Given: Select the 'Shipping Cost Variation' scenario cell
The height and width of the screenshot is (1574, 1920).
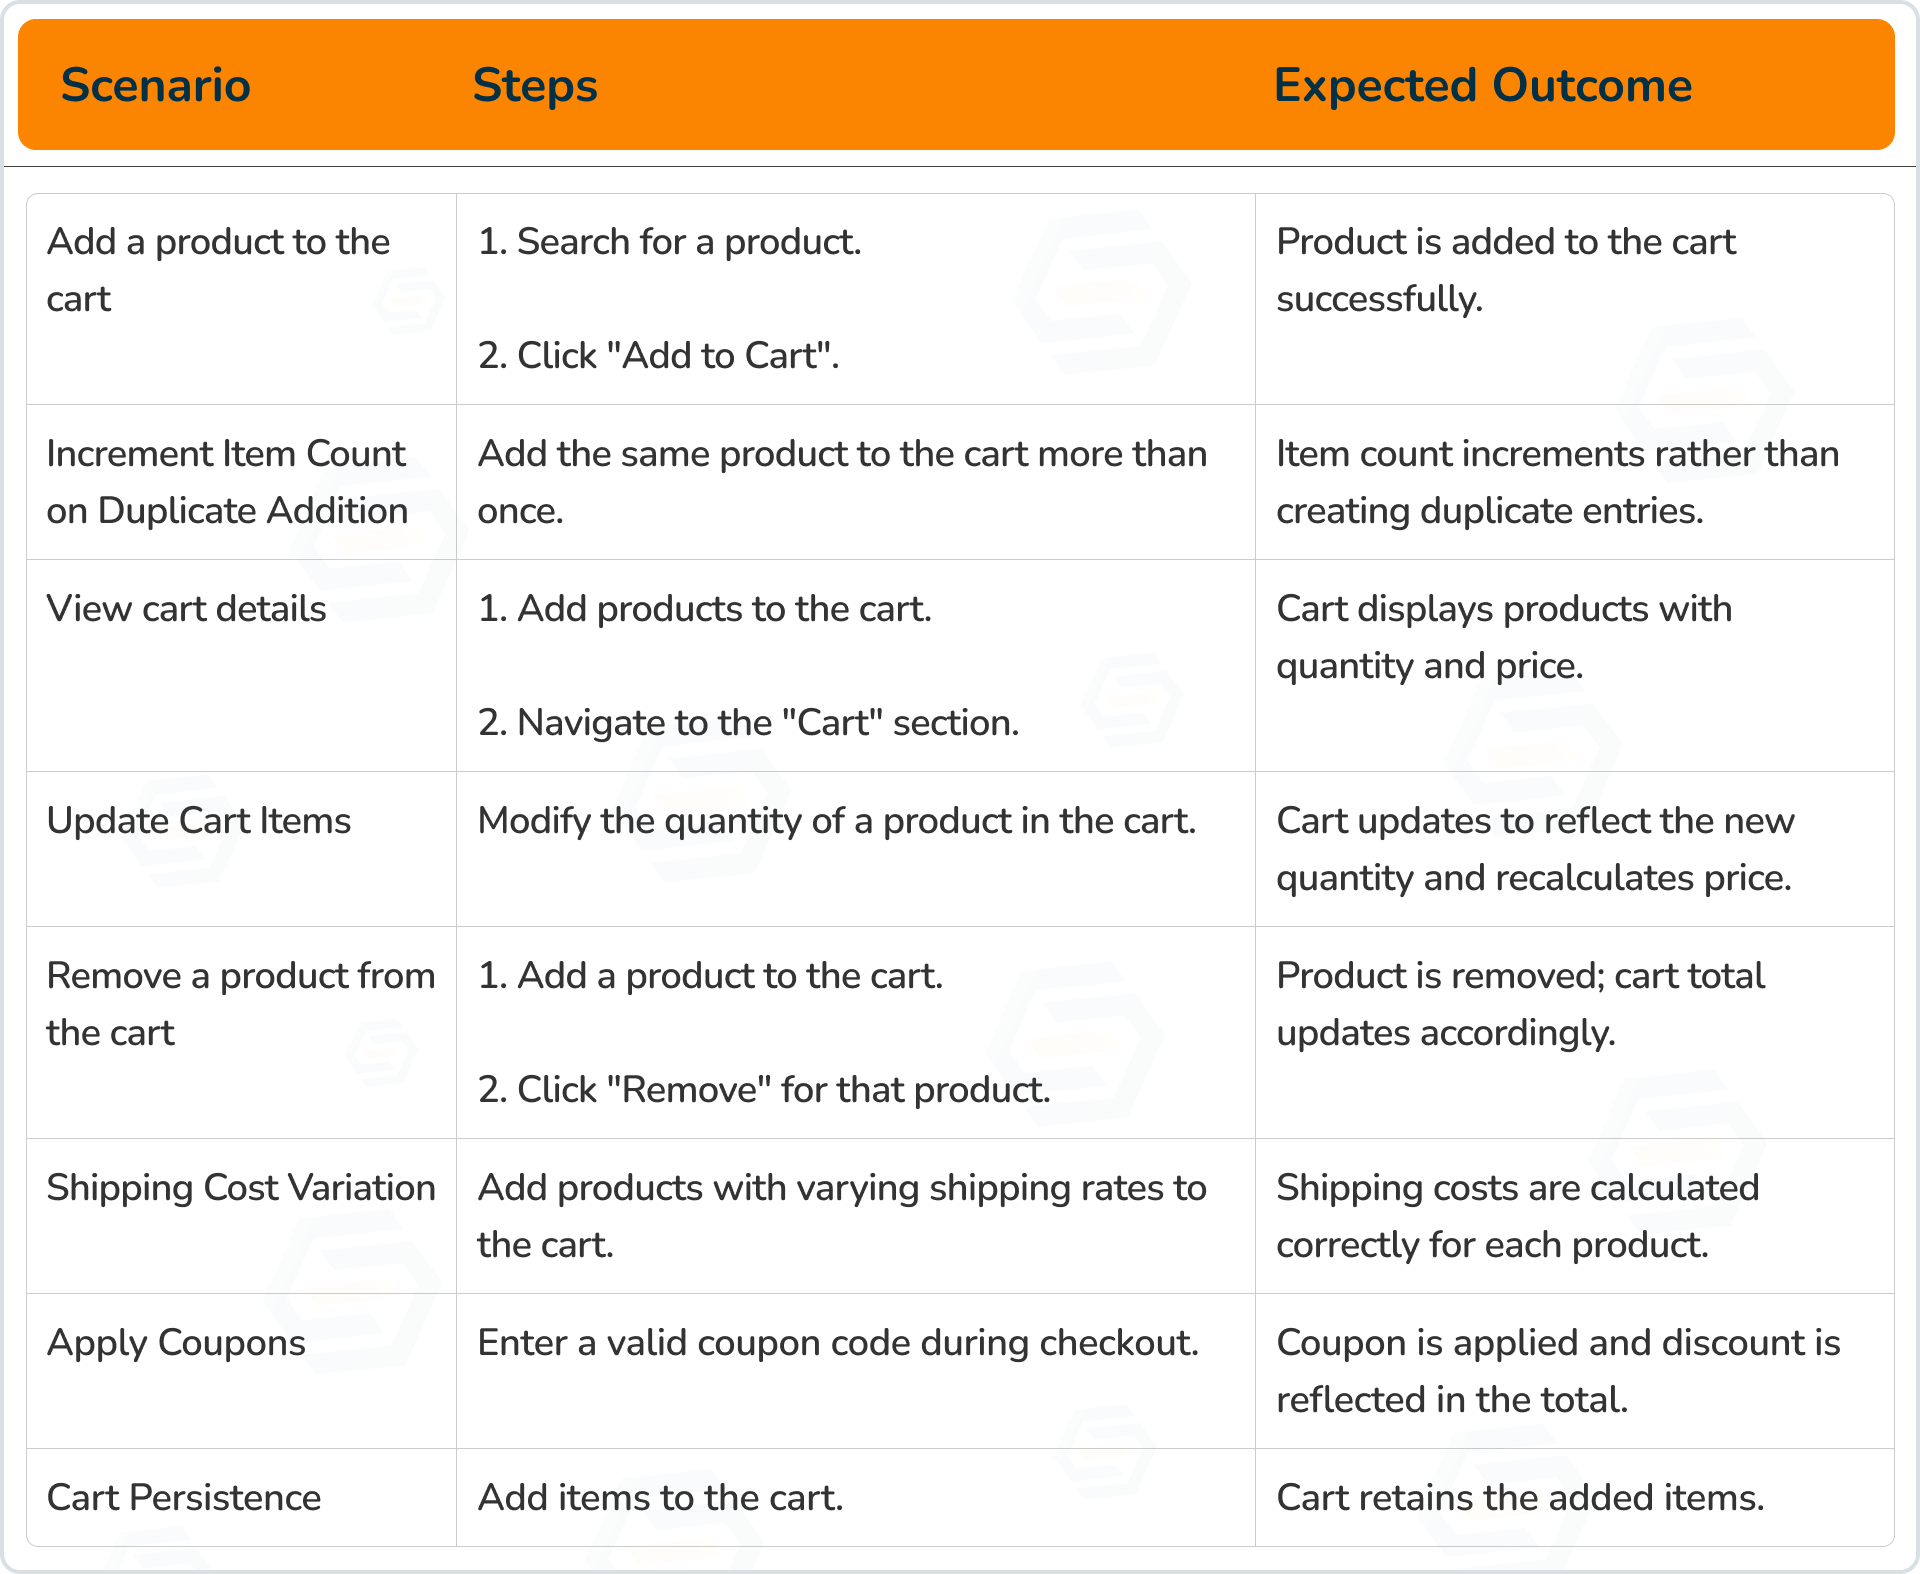Looking at the screenshot, I should click(242, 1216).
